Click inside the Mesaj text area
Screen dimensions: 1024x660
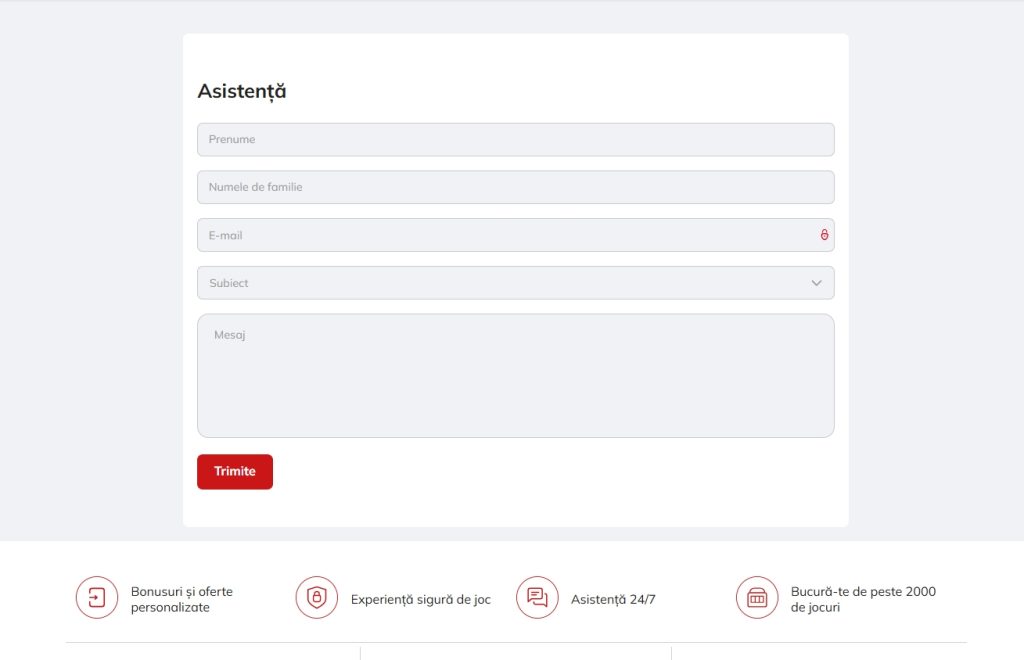click(x=515, y=375)
